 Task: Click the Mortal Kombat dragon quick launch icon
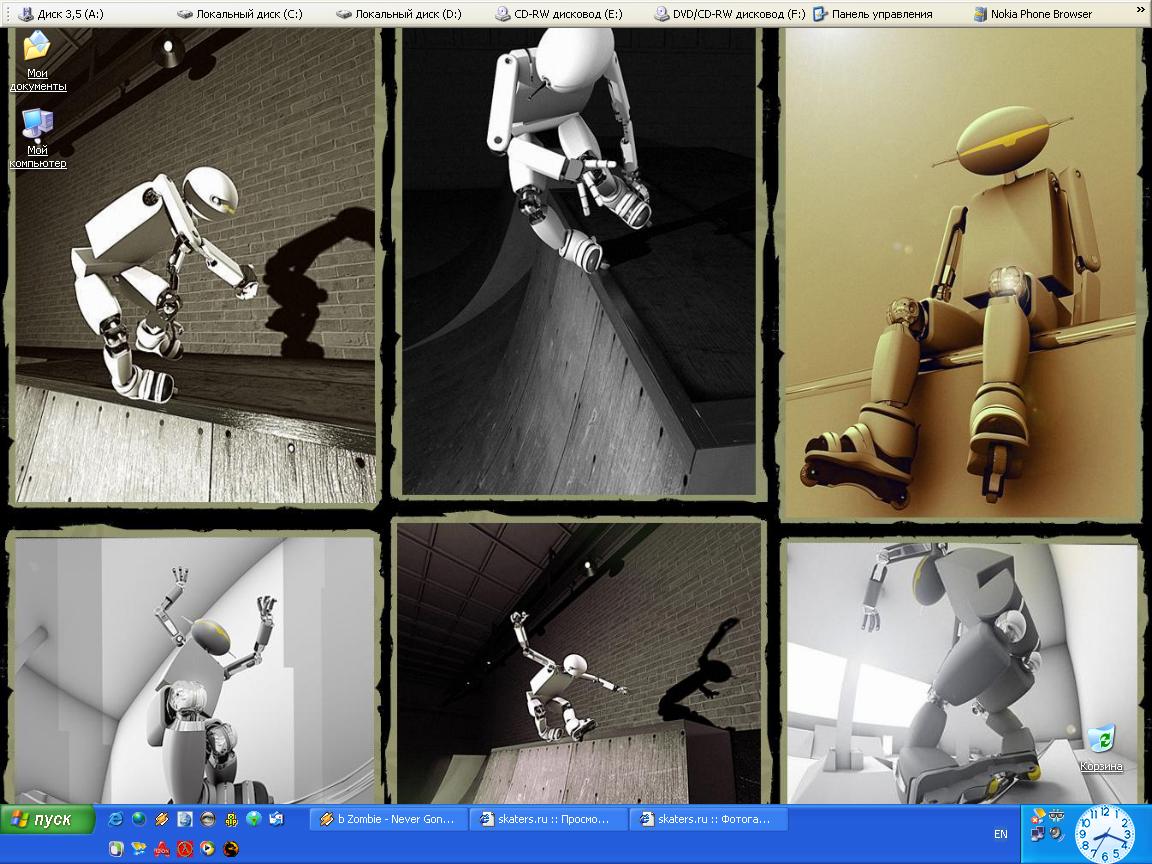231,849
